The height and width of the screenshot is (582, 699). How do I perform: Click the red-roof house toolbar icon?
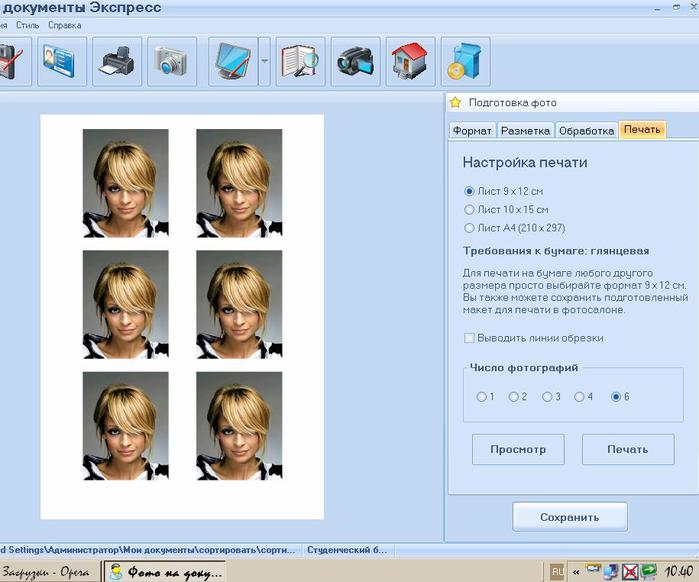coord(410,61)
